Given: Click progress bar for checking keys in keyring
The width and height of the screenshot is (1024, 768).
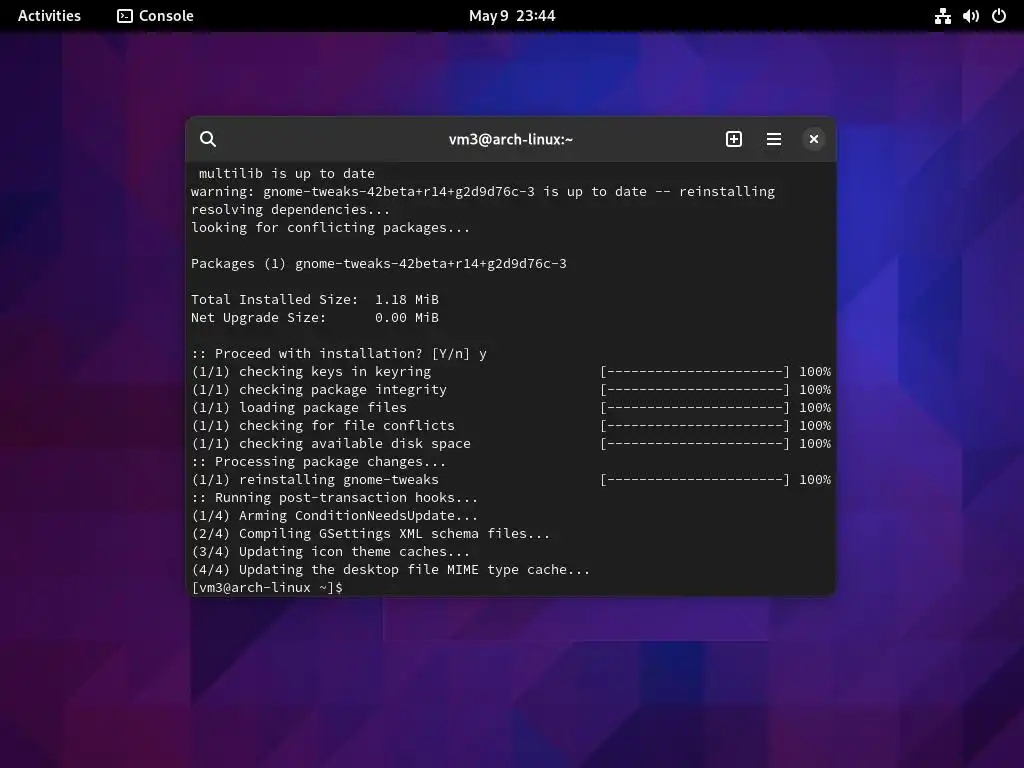Looking at the screenshot, I should [695, 372].
